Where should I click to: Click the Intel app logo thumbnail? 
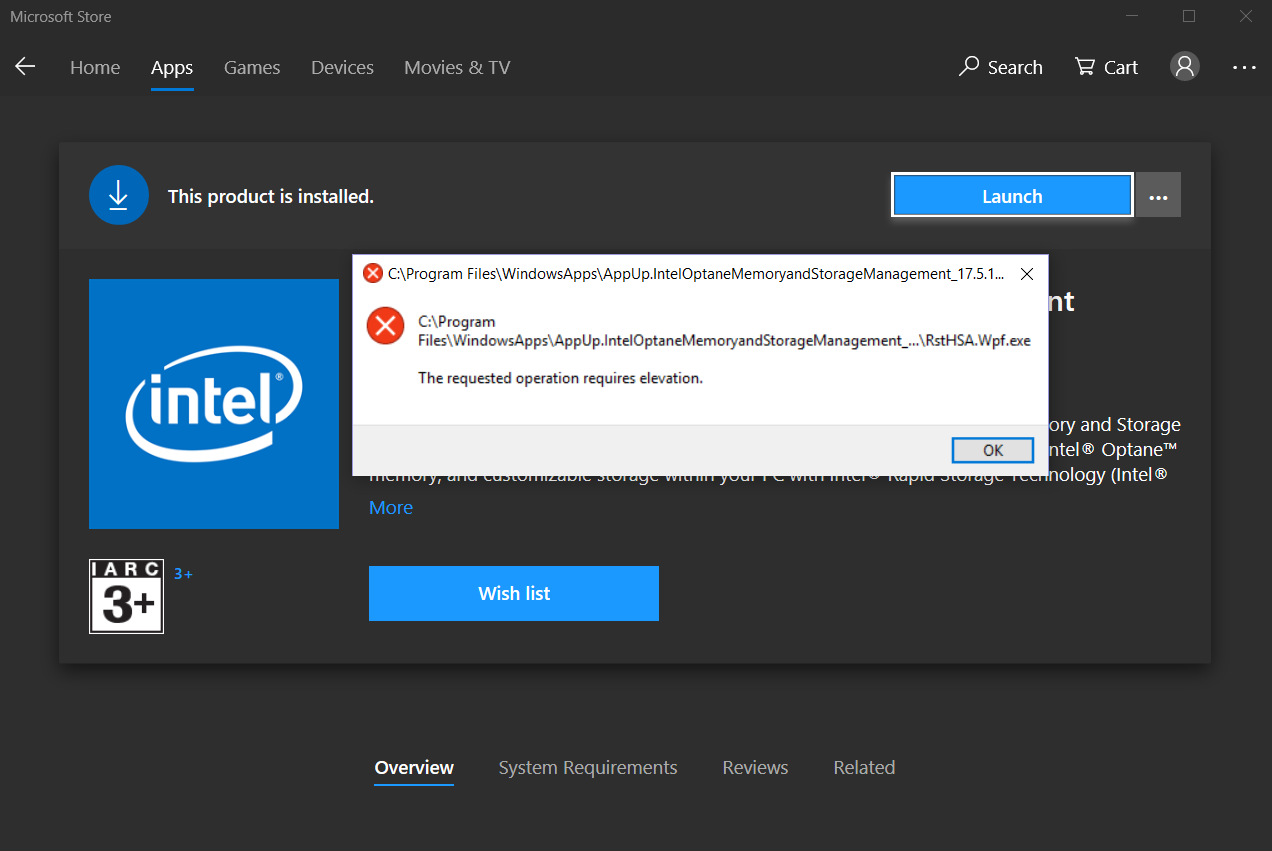214,404
